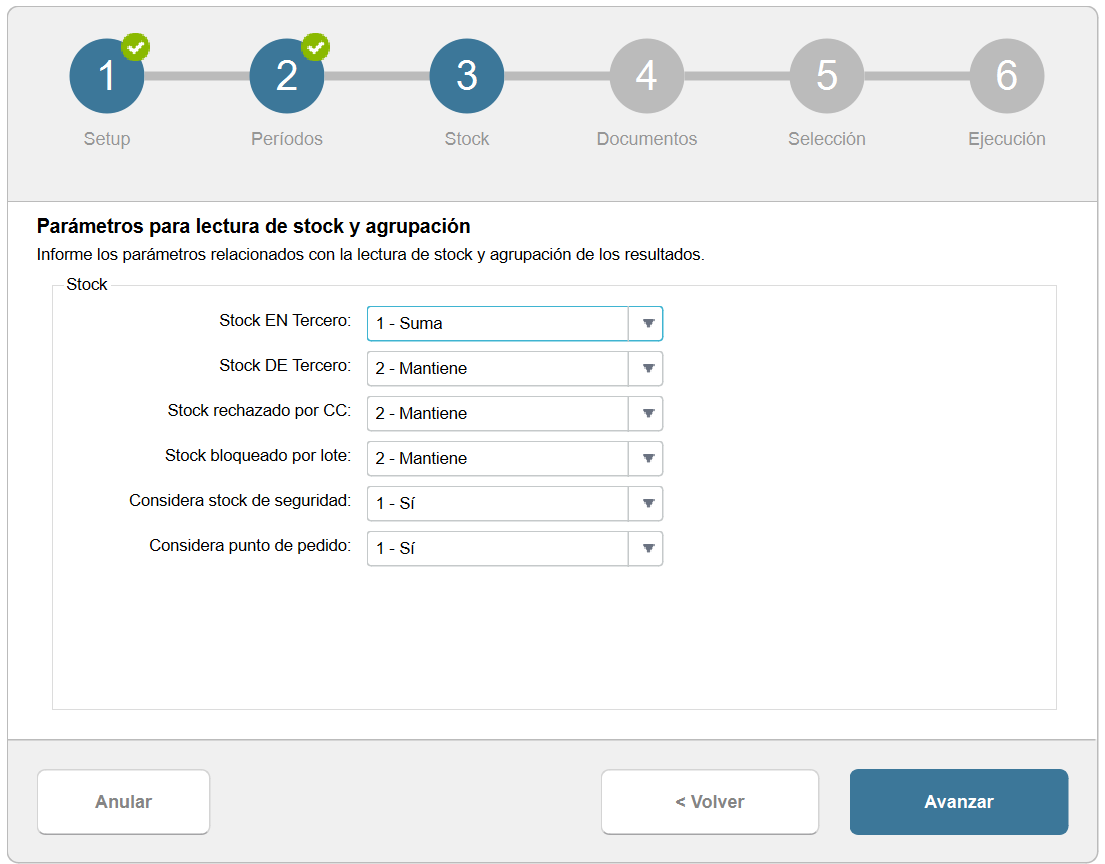Expand the Stock bloqueado por lote dropdown arrow
The width and height of the screenshot is (1105, 864).
point(646,459)
